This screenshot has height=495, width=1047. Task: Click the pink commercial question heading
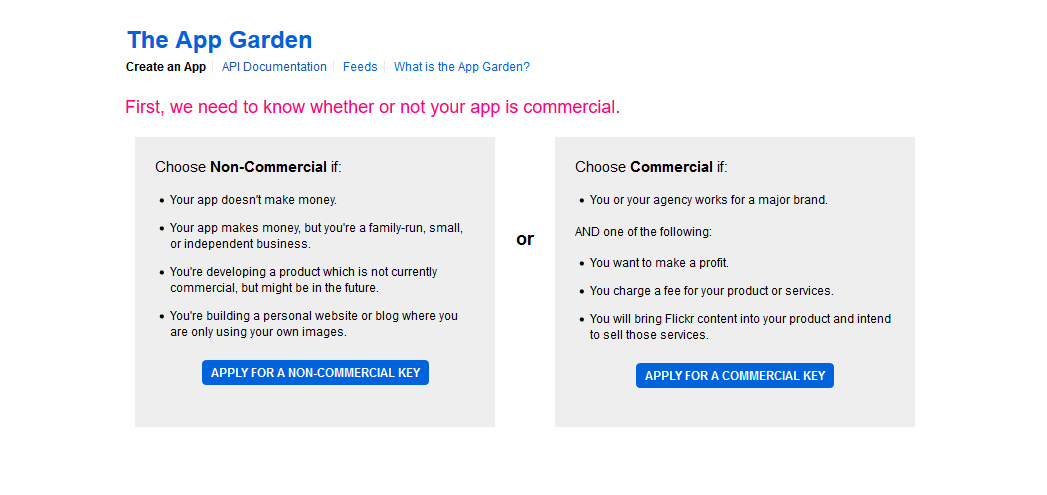point(372,107)
